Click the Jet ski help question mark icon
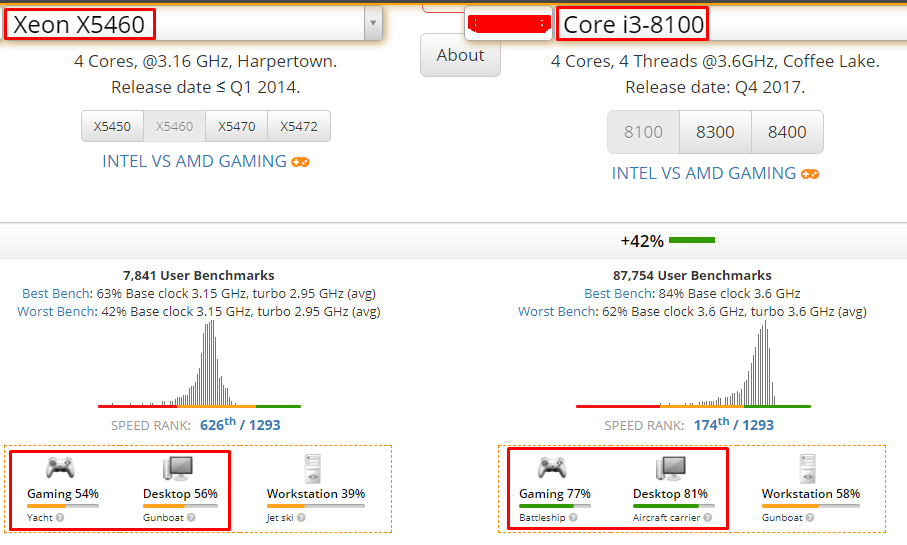Screen dimensions: 907x545 click(301, 518)
